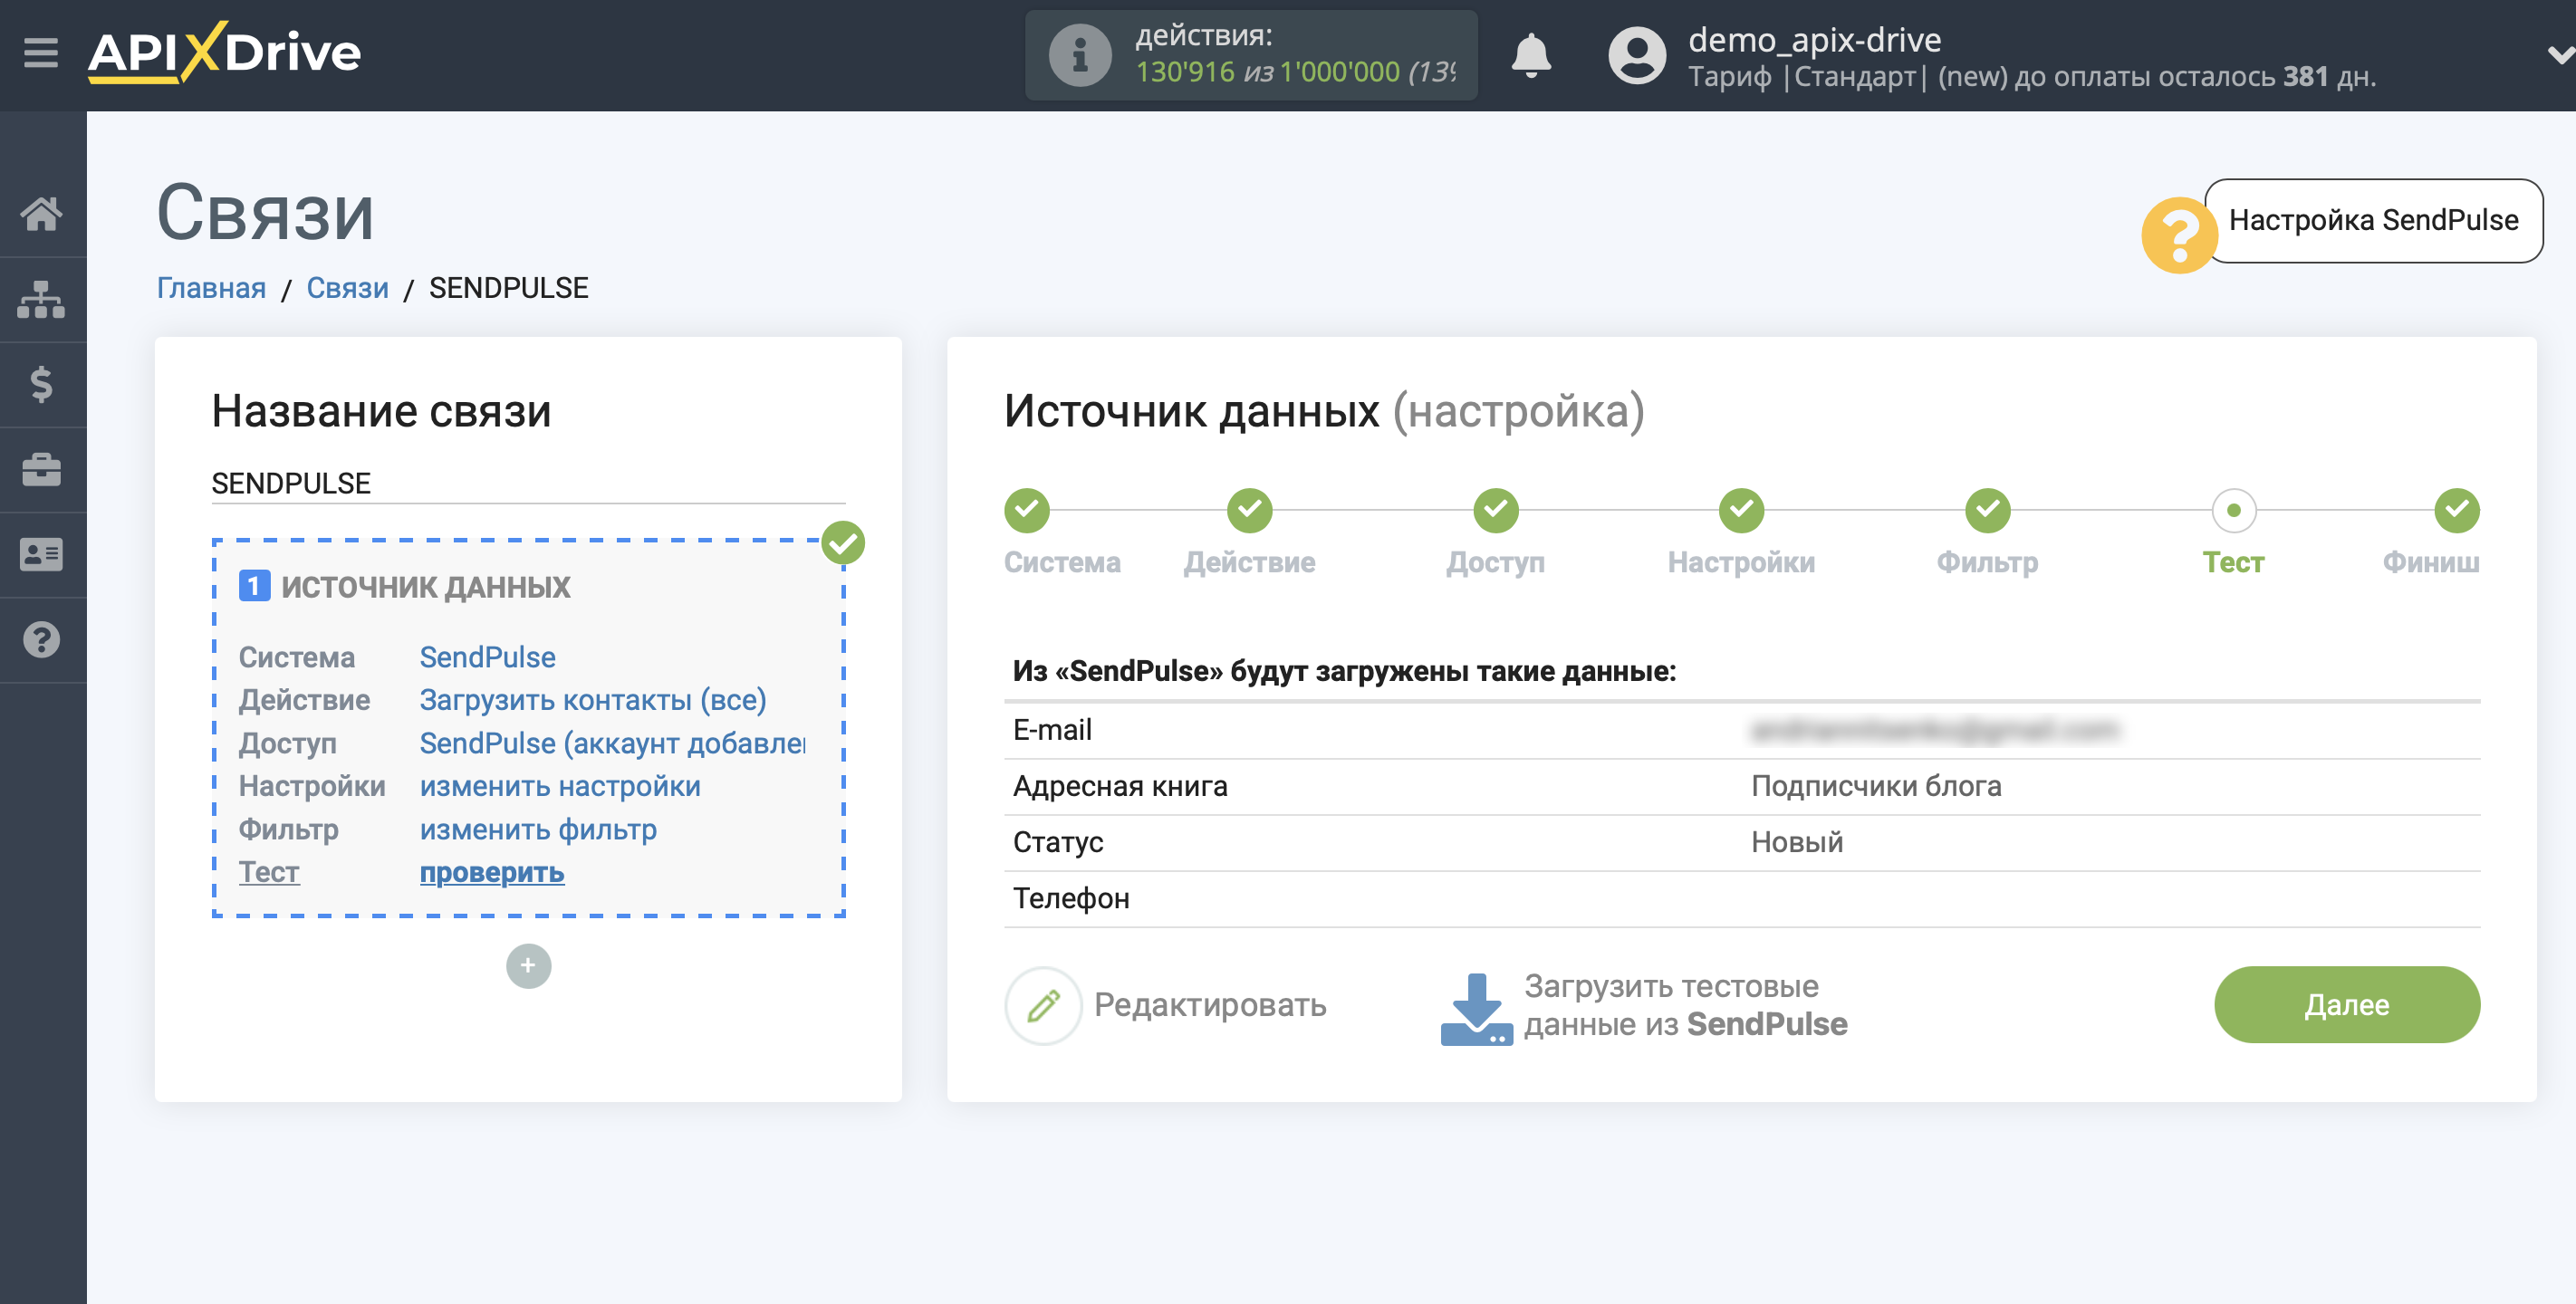Select Подписчики блога value
The height and width of the screenshot is (1304, 2576).
(1876, 786)
